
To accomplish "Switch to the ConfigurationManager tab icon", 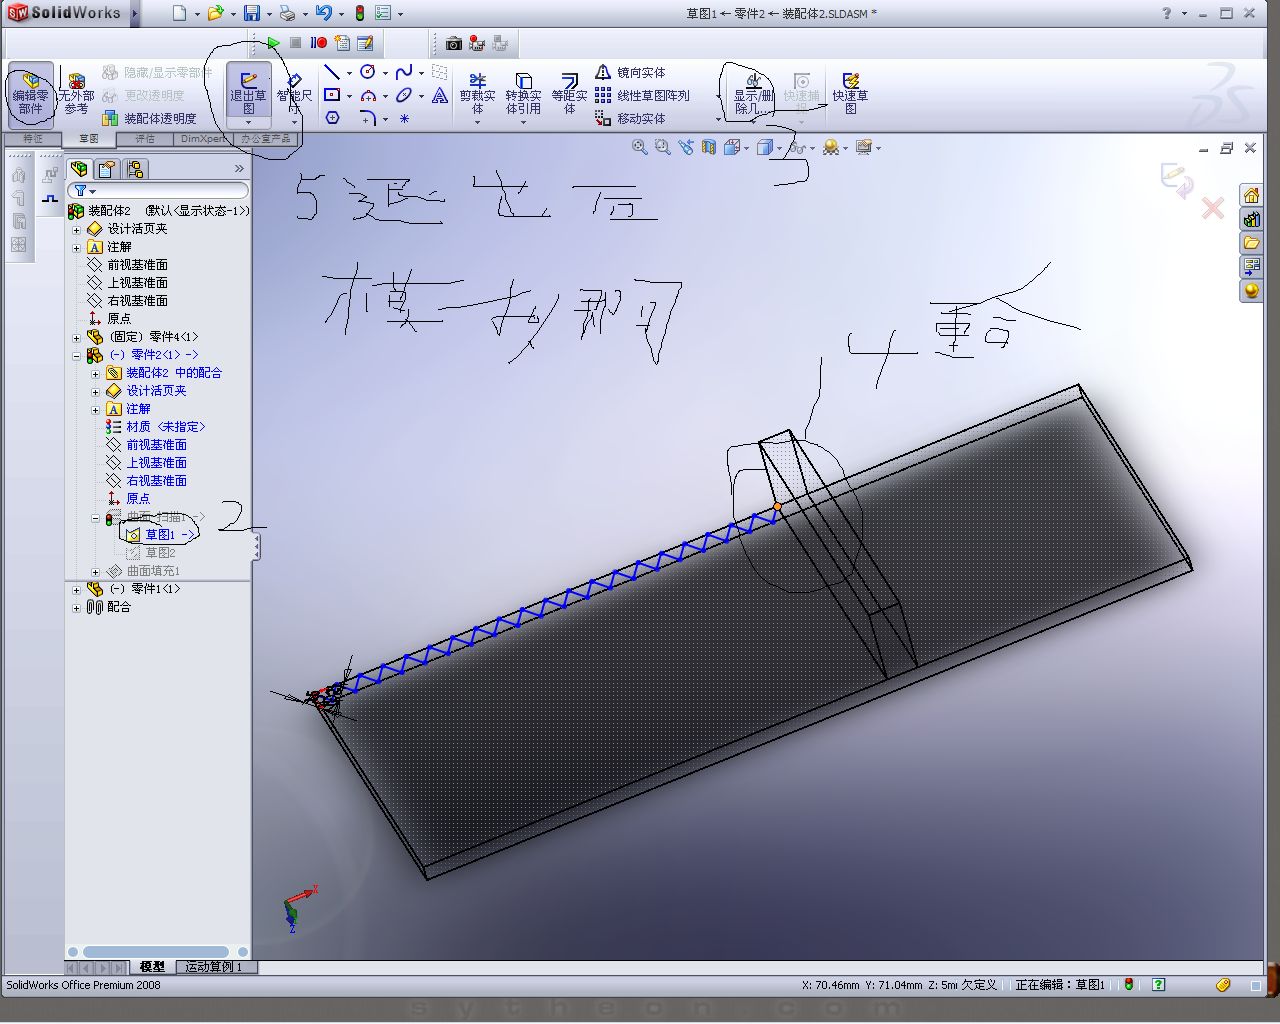I will pyautogui.click(x=136, y=168).
